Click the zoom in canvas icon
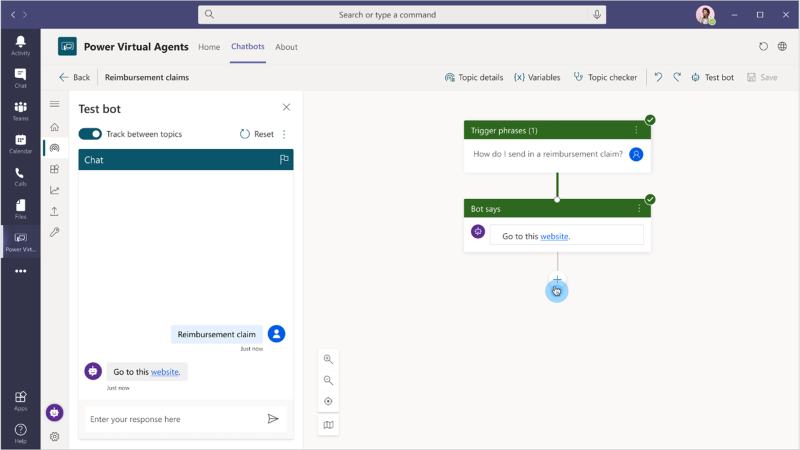 [x=328, y=359]
